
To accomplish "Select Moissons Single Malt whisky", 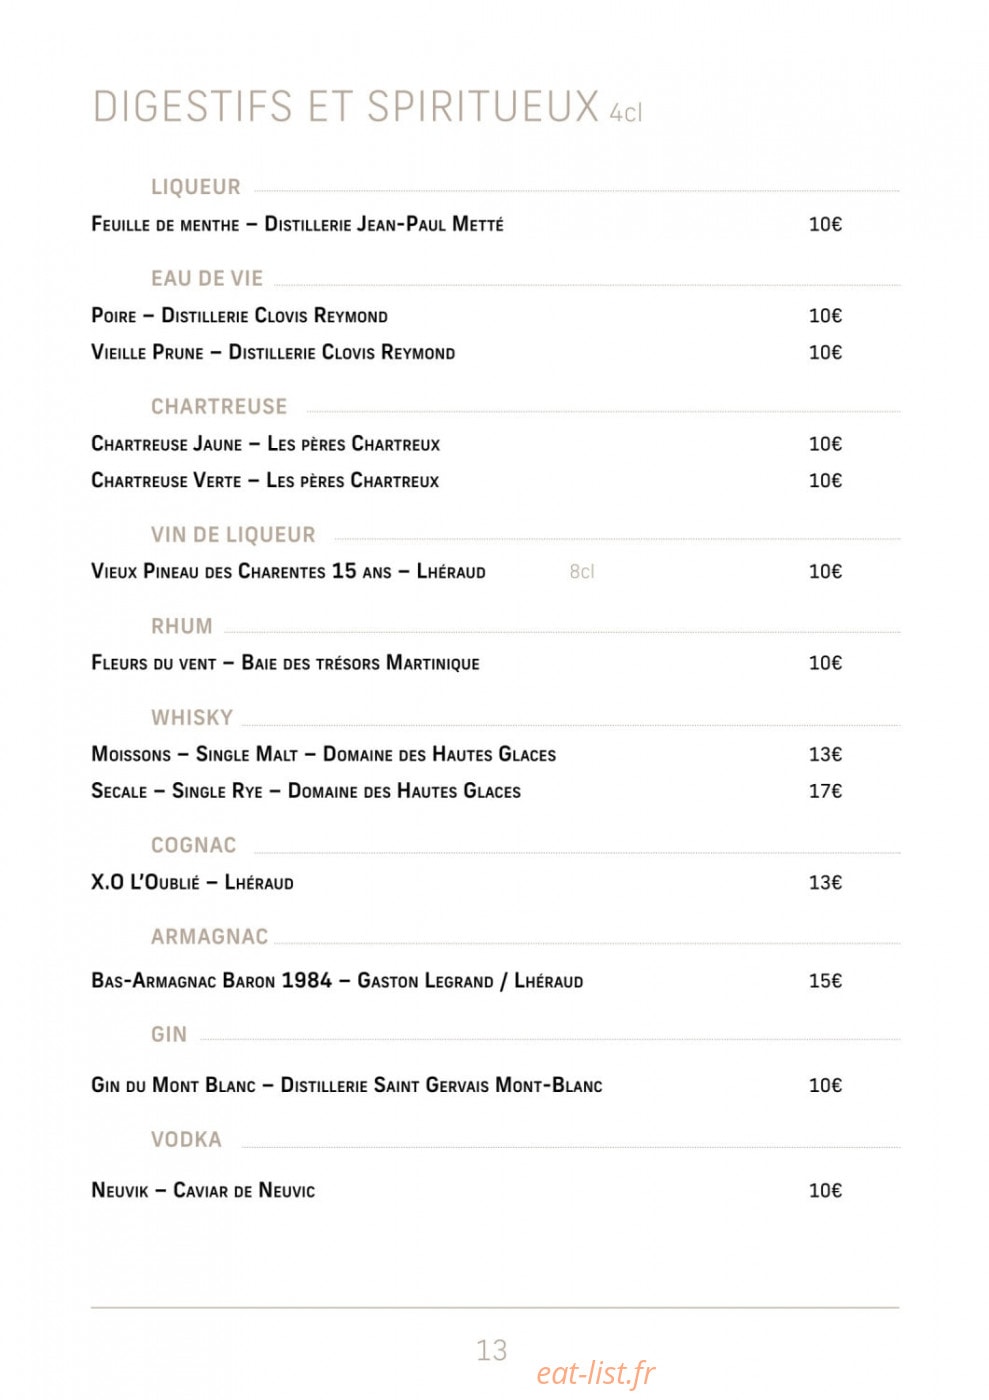I will point(323,754).
